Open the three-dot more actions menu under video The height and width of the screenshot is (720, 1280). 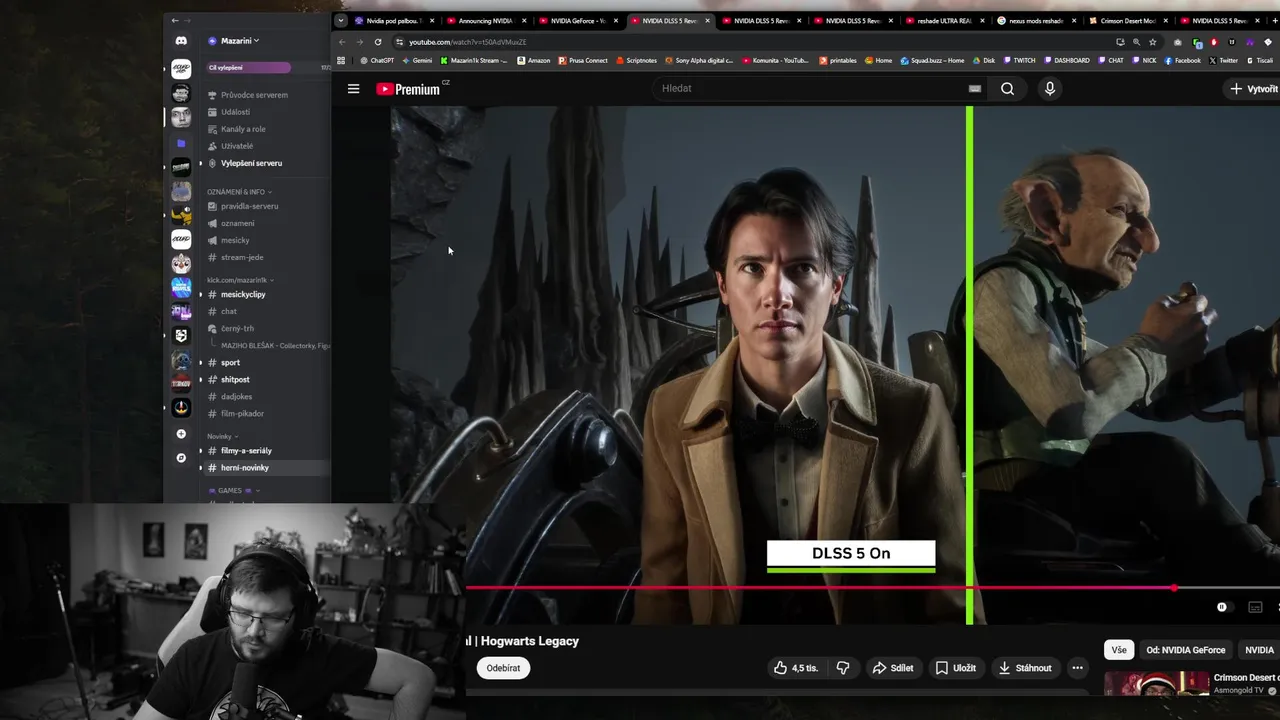coord(1077,668)
